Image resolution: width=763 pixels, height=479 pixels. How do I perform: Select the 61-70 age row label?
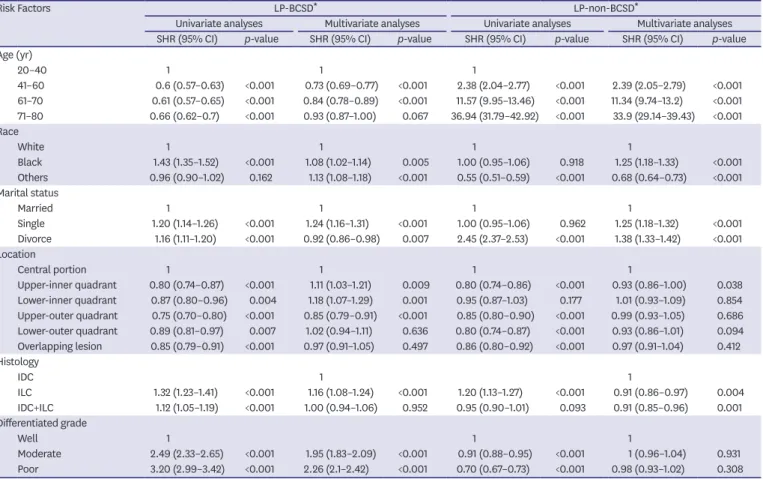[30, 101]
